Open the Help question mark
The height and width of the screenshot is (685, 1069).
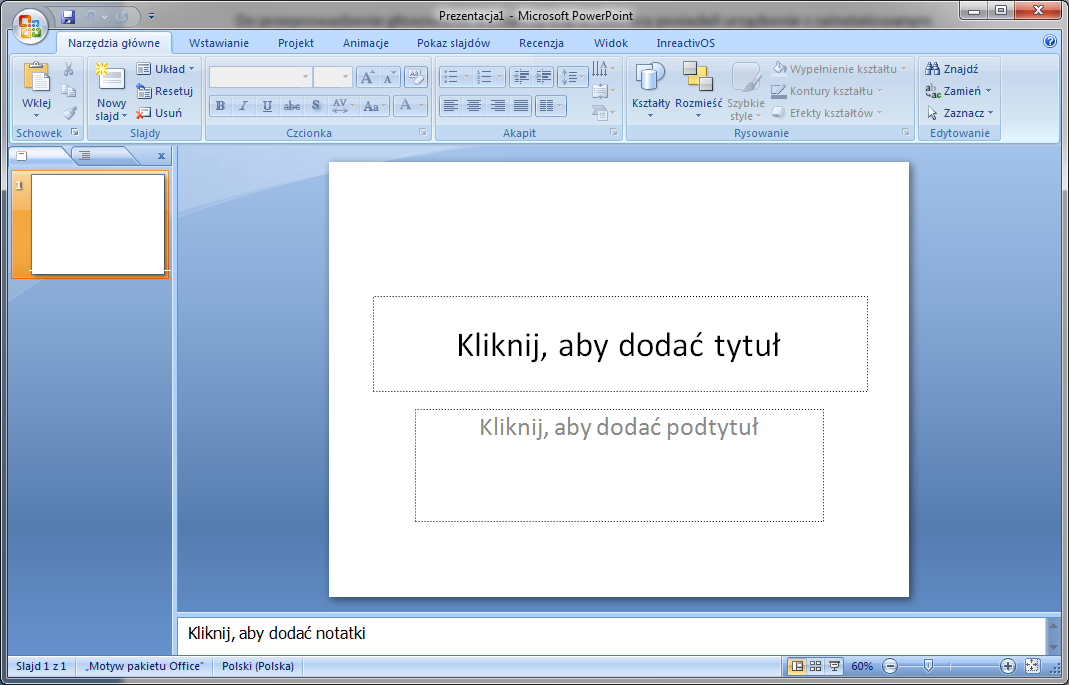click(x=1050, y=42)
